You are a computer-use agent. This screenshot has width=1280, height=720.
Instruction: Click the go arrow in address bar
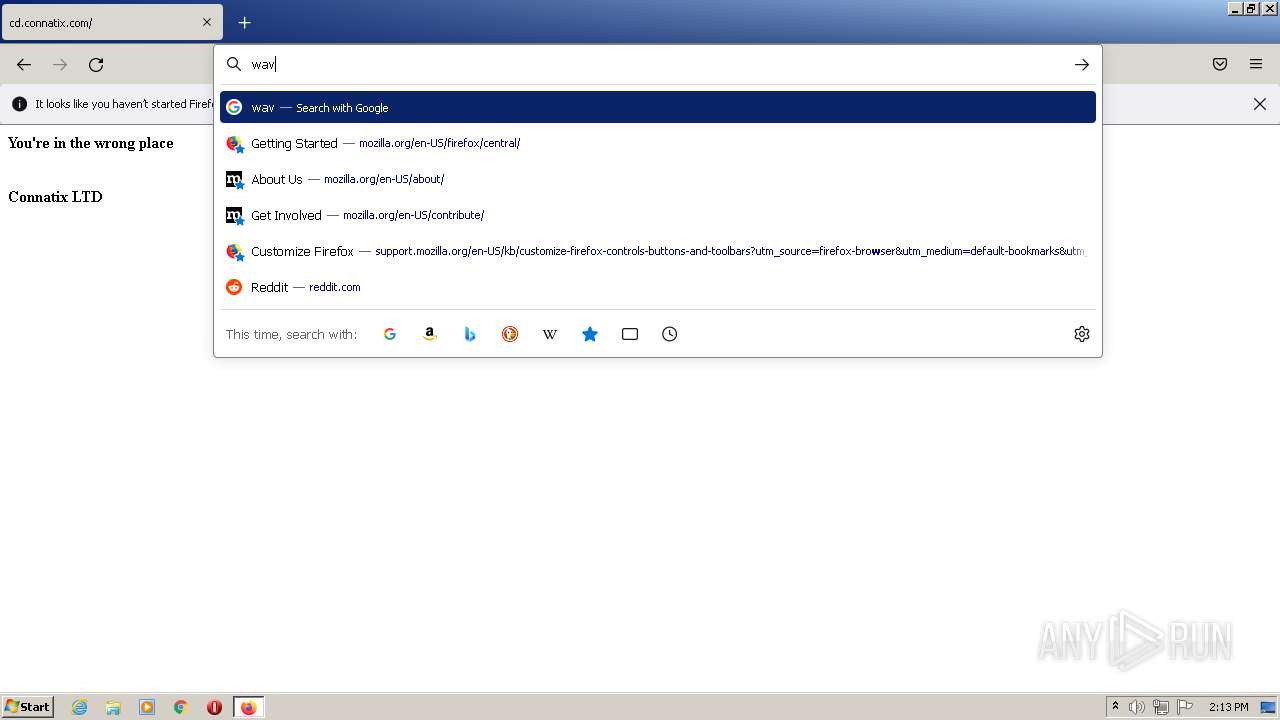coord(1082,64)
